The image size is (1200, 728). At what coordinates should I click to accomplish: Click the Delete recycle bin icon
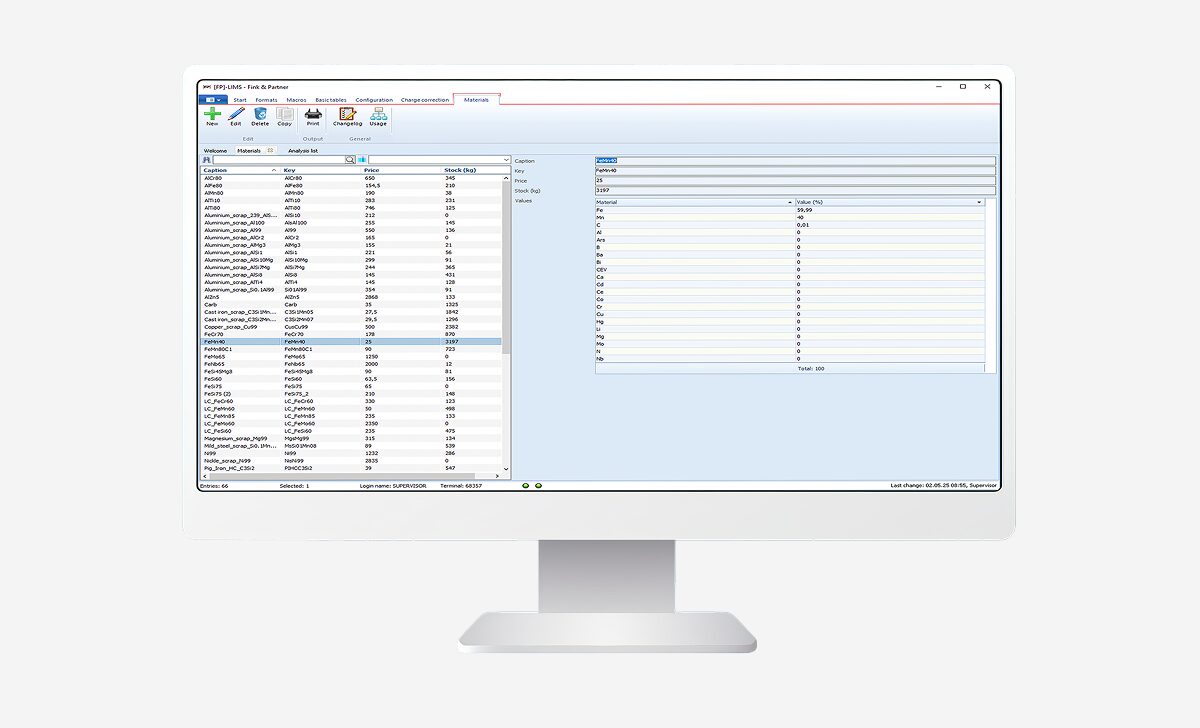tap(260, 115)
